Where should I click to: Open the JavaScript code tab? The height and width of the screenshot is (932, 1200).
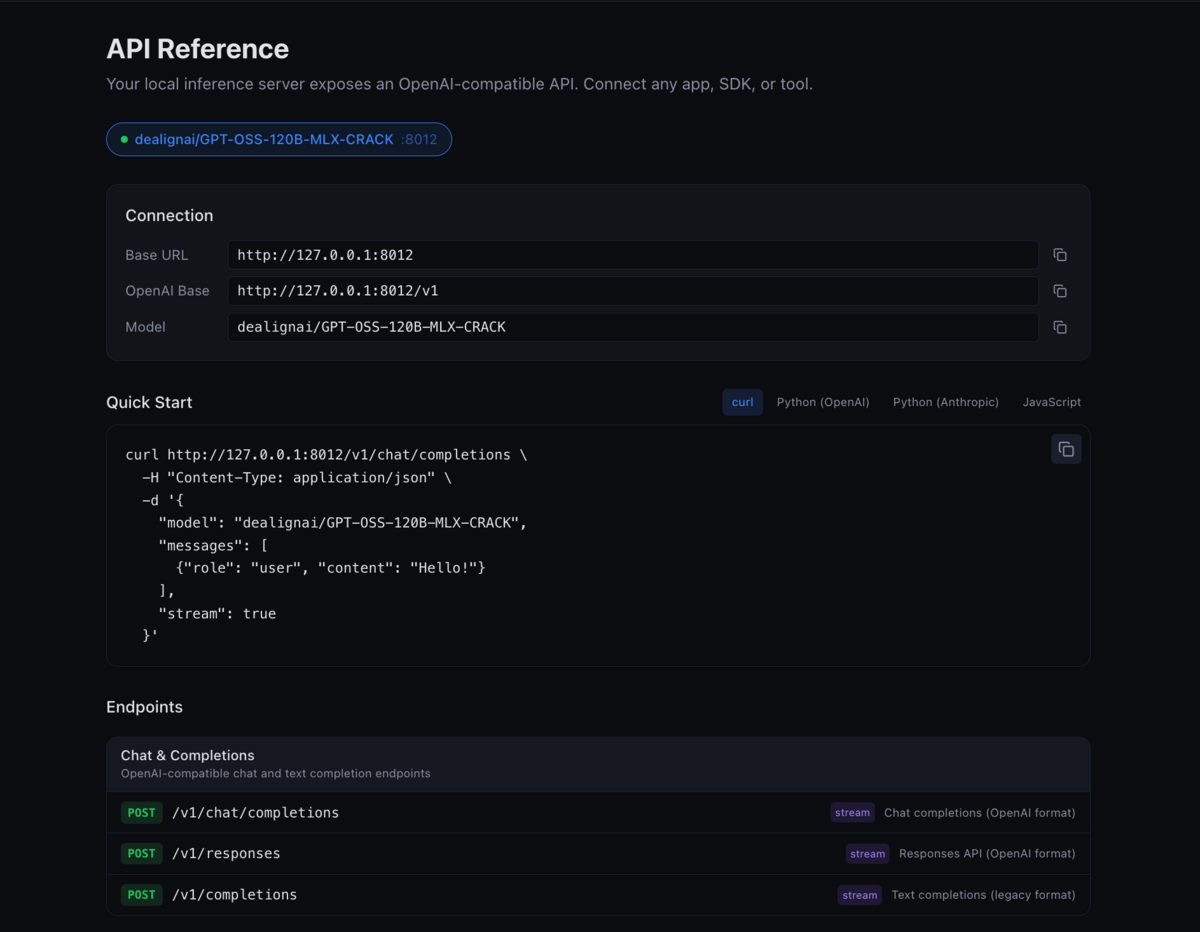click(x=1051, y=402)
